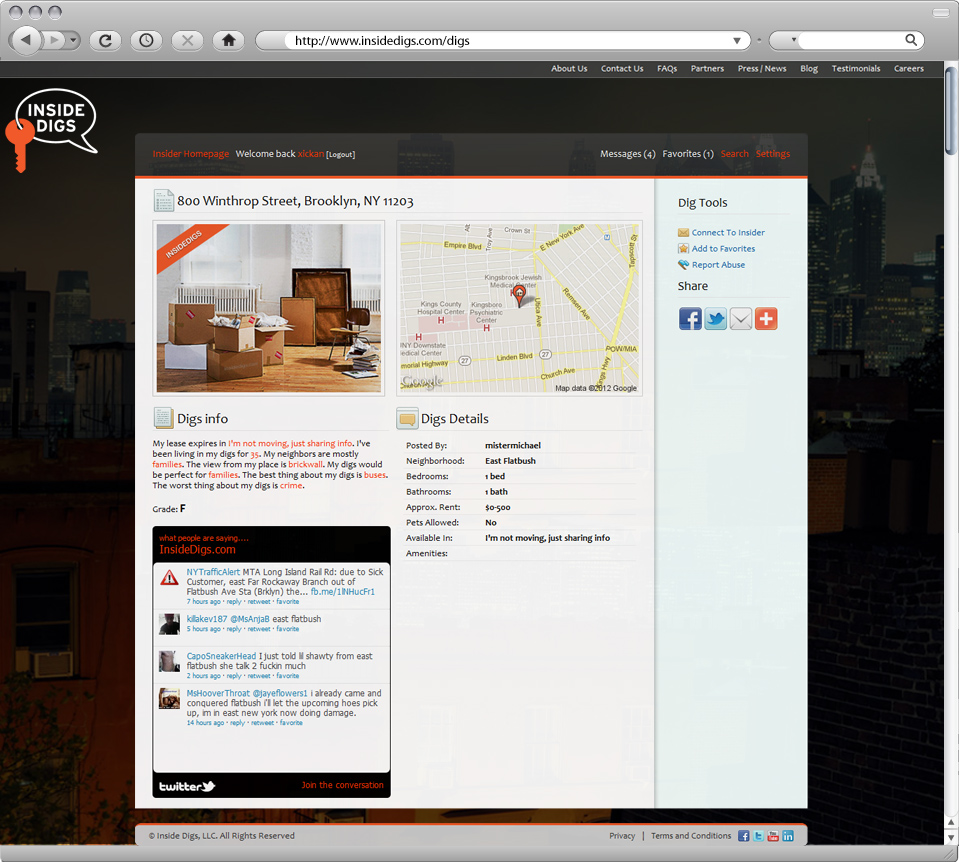Click the Inside Digs logo
959x862 pixels.
pos(51,130)
